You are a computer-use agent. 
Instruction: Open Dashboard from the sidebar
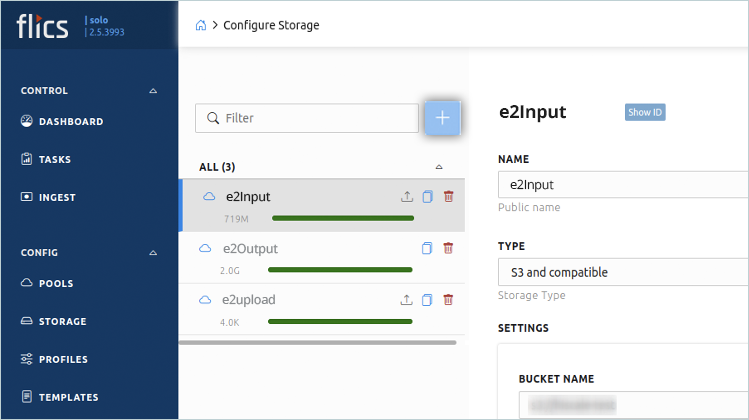[70, 122]
